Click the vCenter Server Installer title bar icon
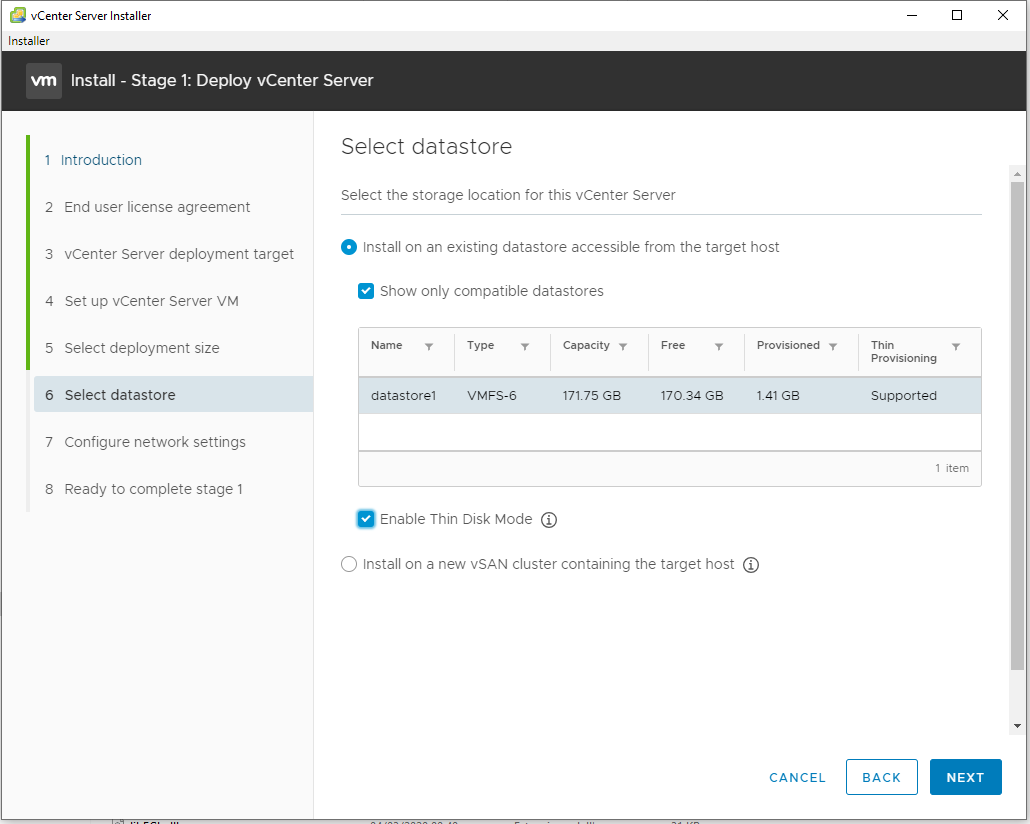1030x824 pixels. click(18, 15)
